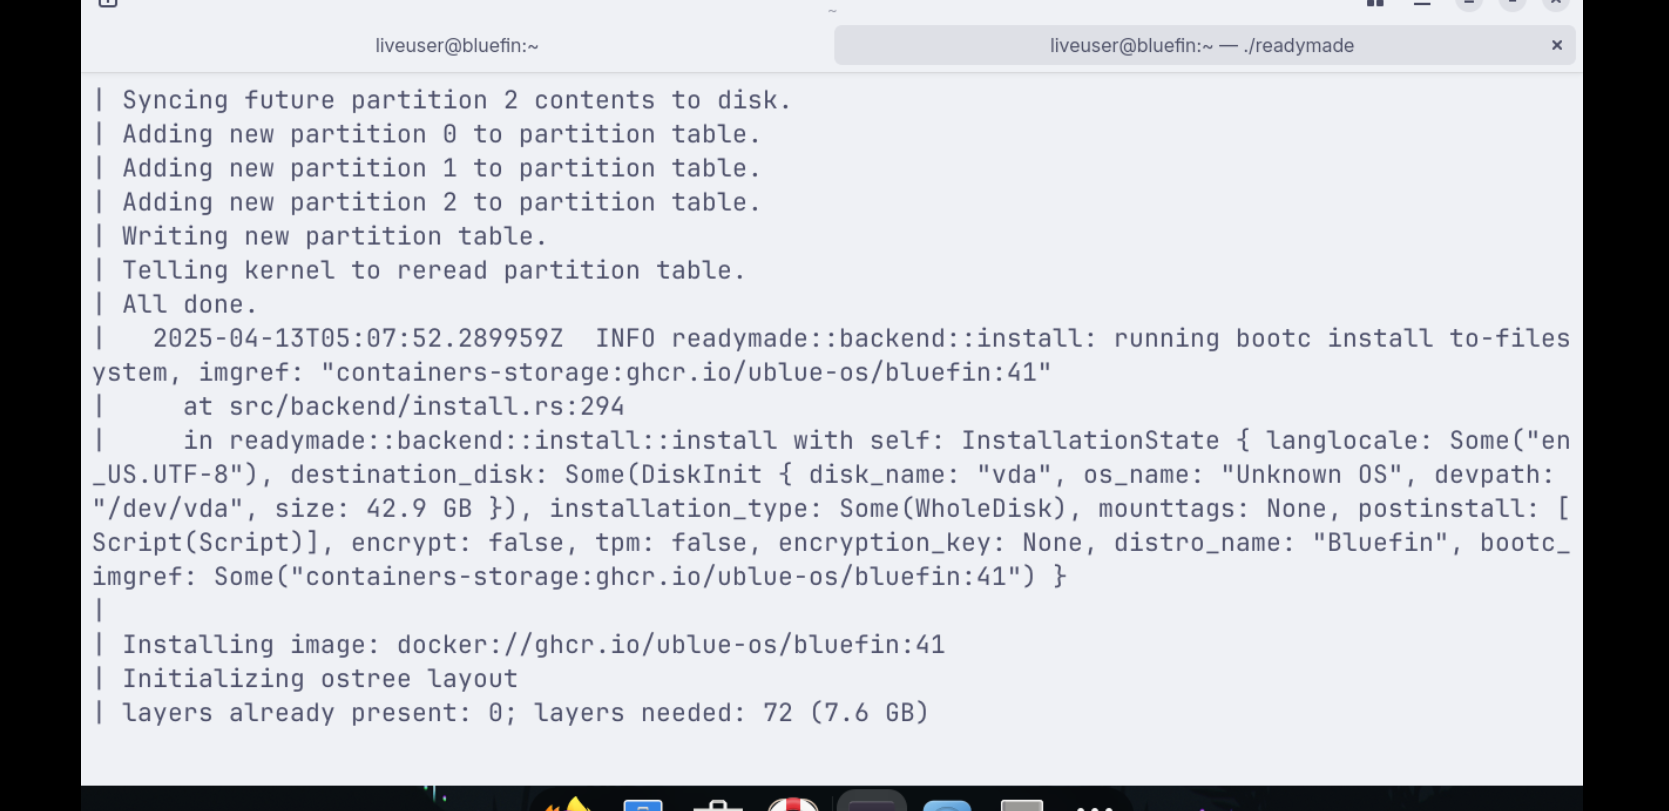Minimize the terminal window
Viewport: 1669px width, 811px height.
1469,3
